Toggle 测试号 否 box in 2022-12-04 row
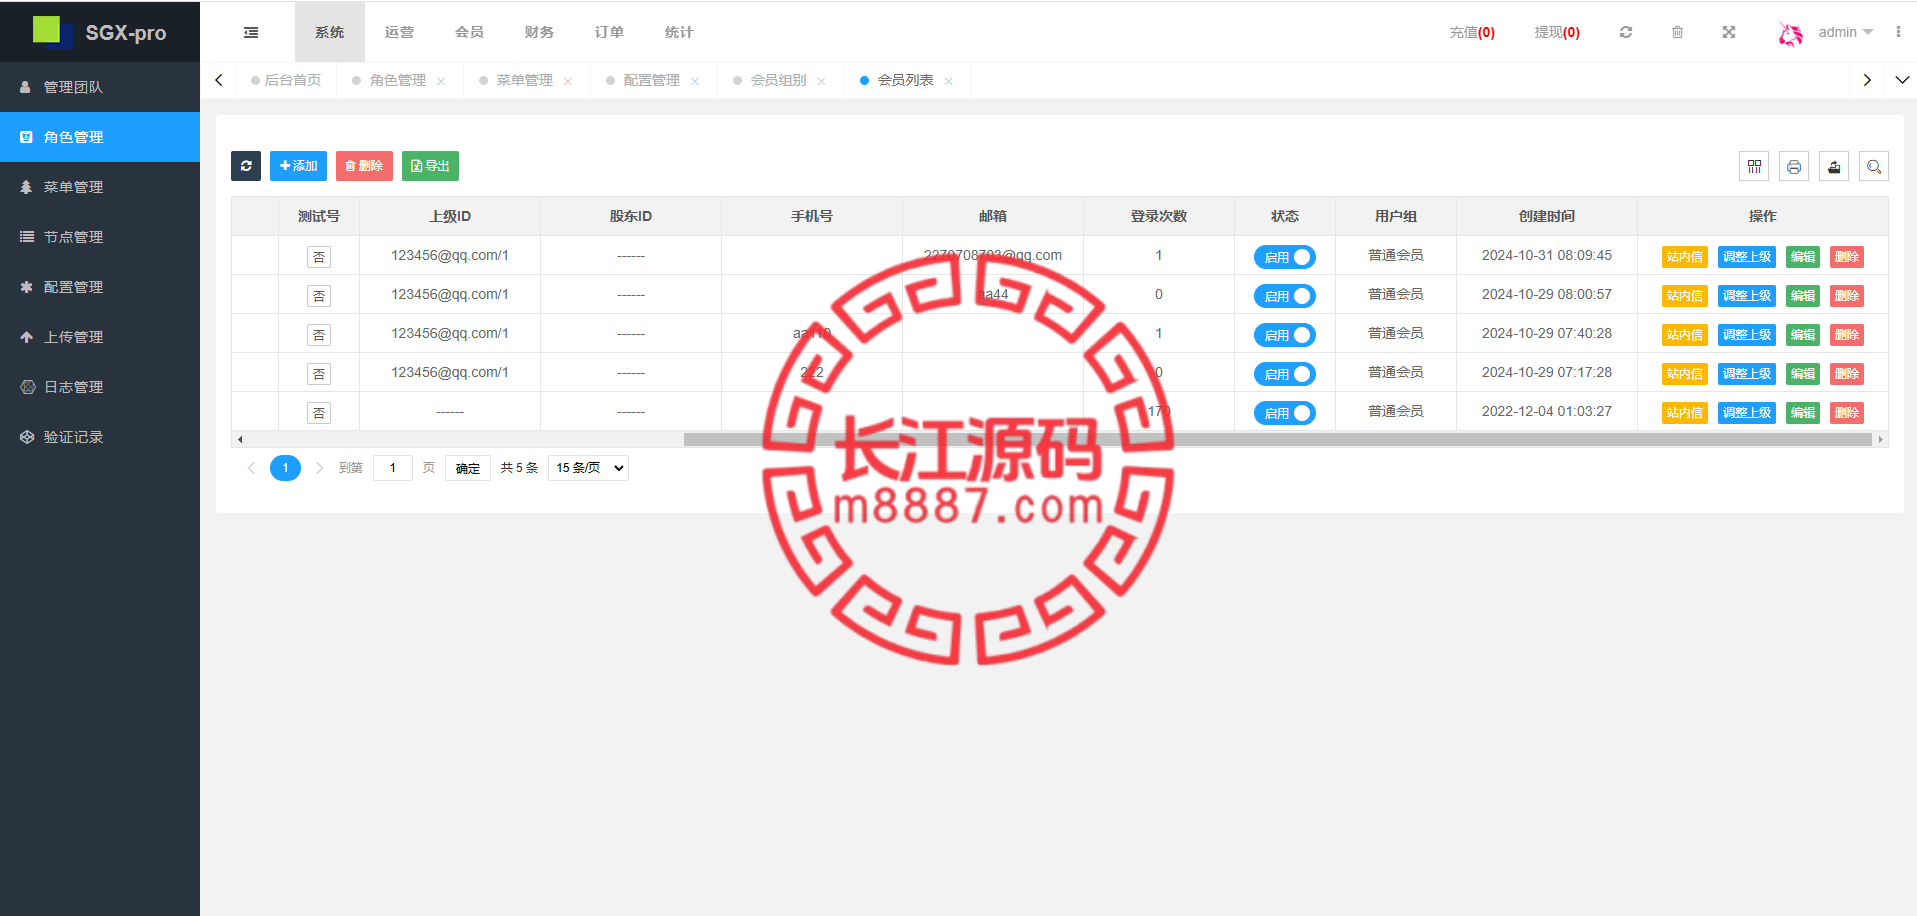Screen dimensions: 1917x916 pos(319,413)
